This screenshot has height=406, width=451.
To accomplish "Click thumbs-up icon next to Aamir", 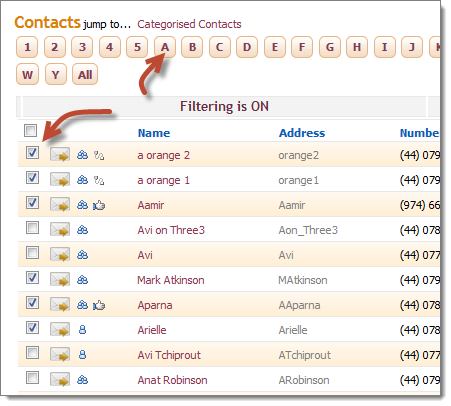I will pyautogui.click(x=99, y=205).
